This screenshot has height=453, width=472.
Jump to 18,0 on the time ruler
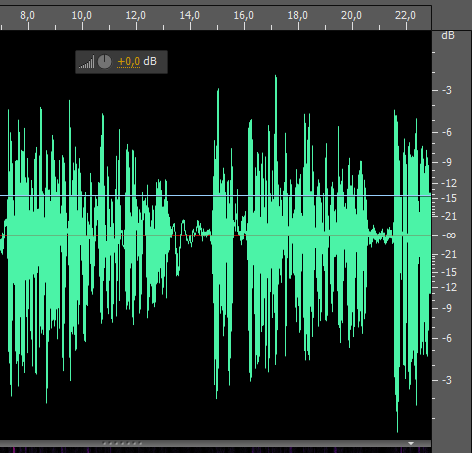pyautogui.click(x=298, y=15)
